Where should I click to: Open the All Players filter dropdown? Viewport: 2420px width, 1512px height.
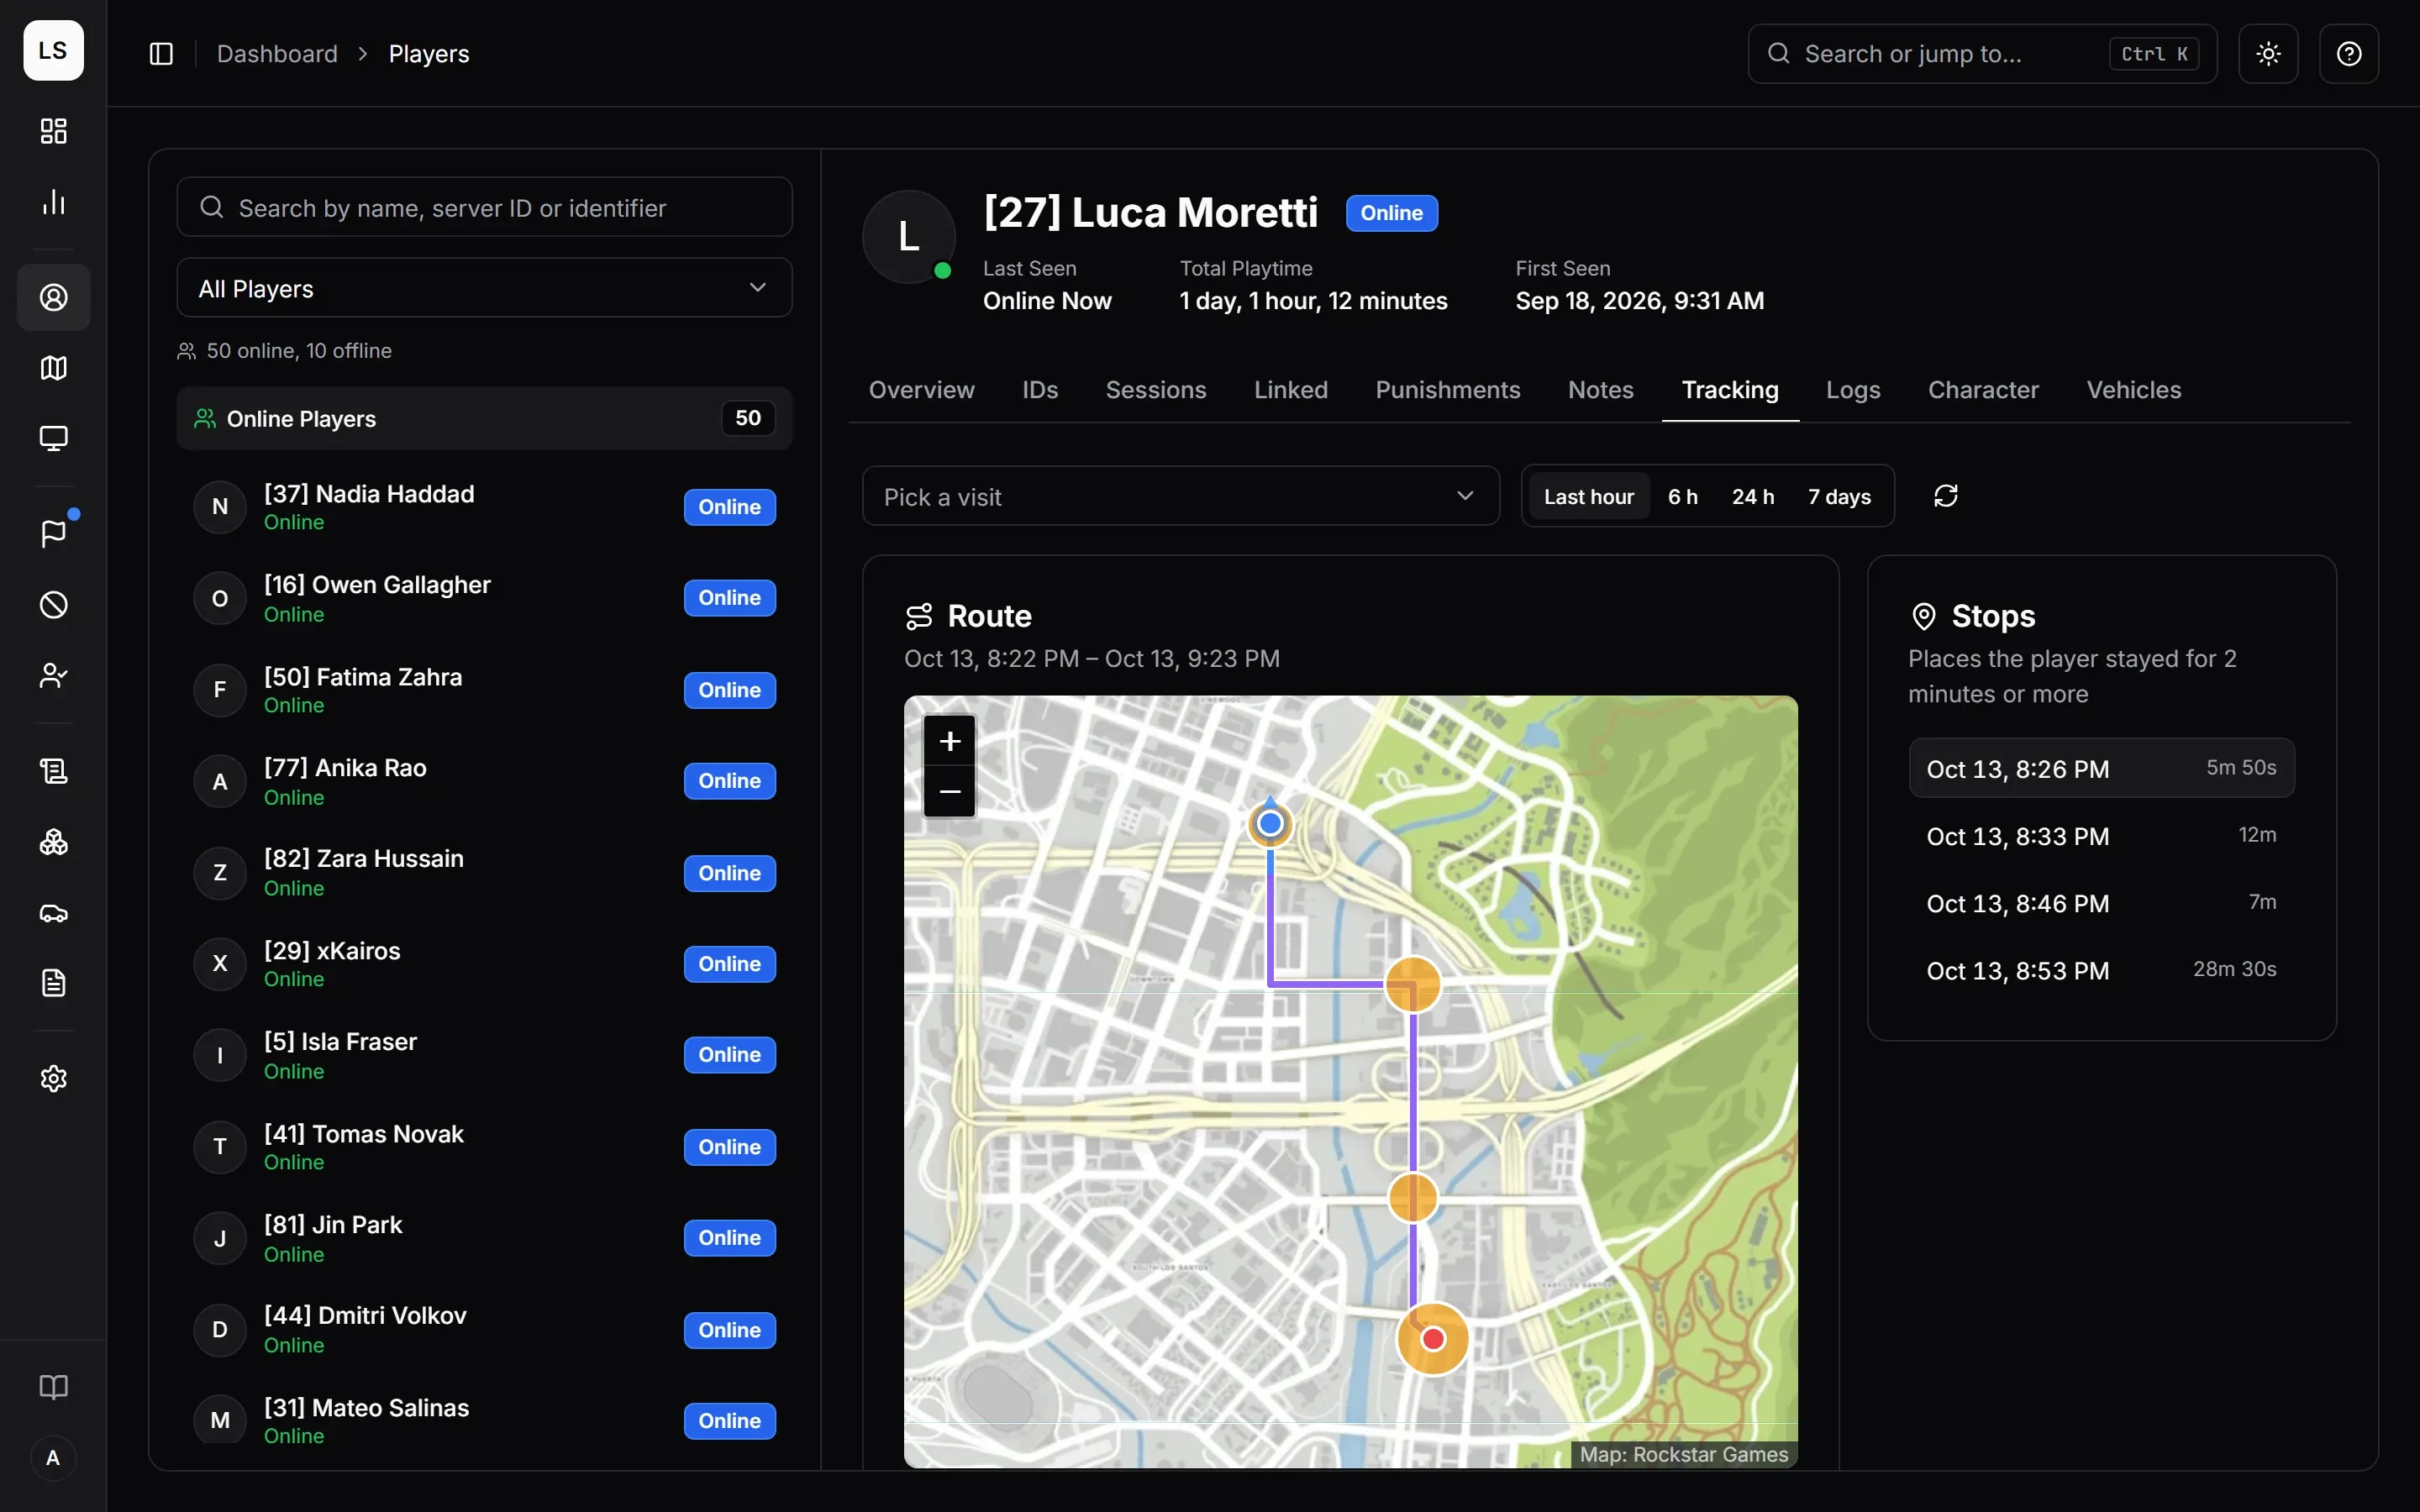pos(484,288)
